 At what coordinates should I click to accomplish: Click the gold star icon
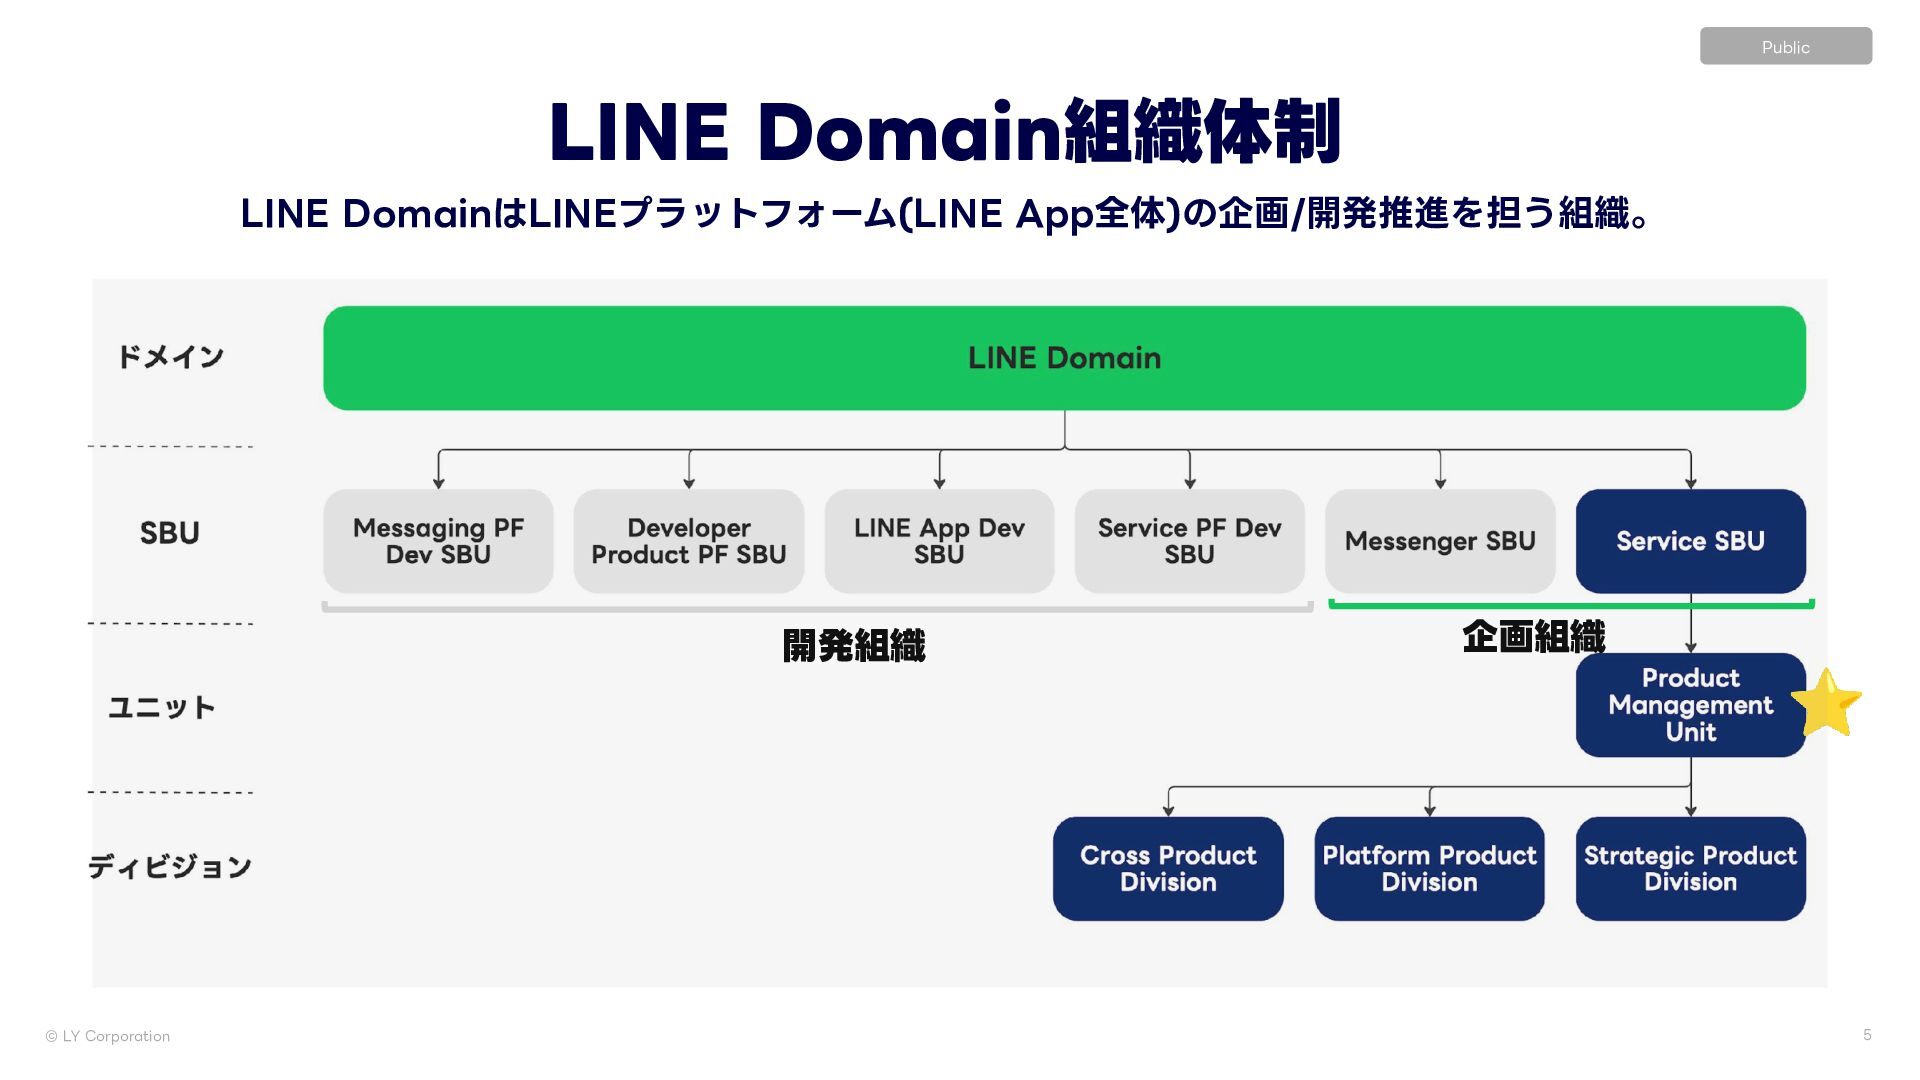(1826, 703)
